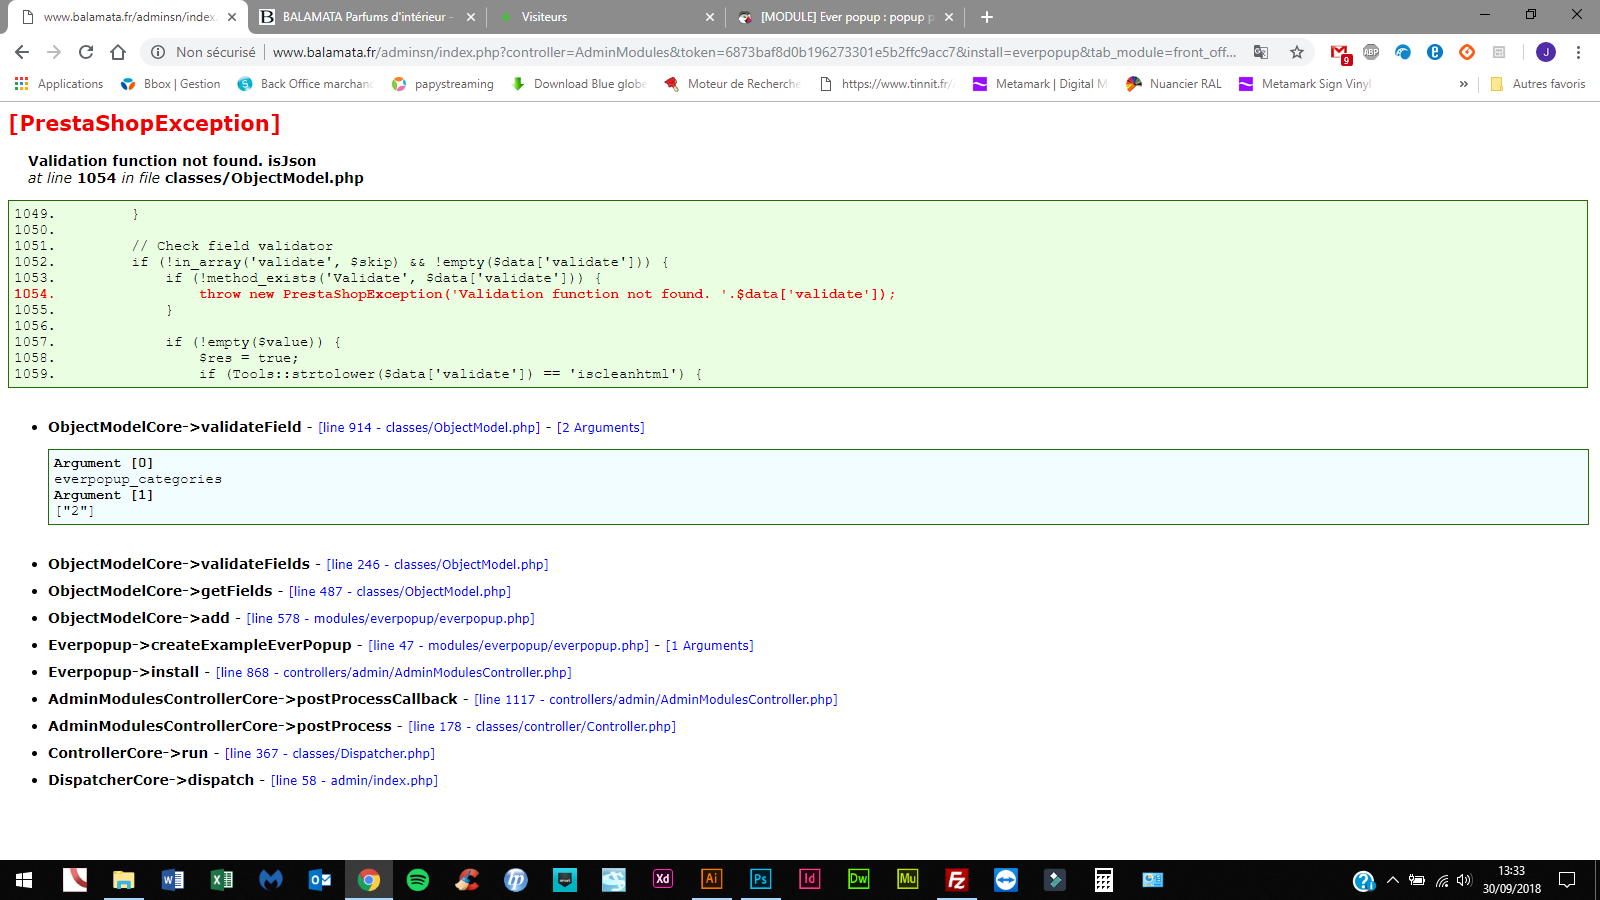The width and height of the screenshot is (1600, 900).
Task: Go to the browser home page
Action: [118, 52]
